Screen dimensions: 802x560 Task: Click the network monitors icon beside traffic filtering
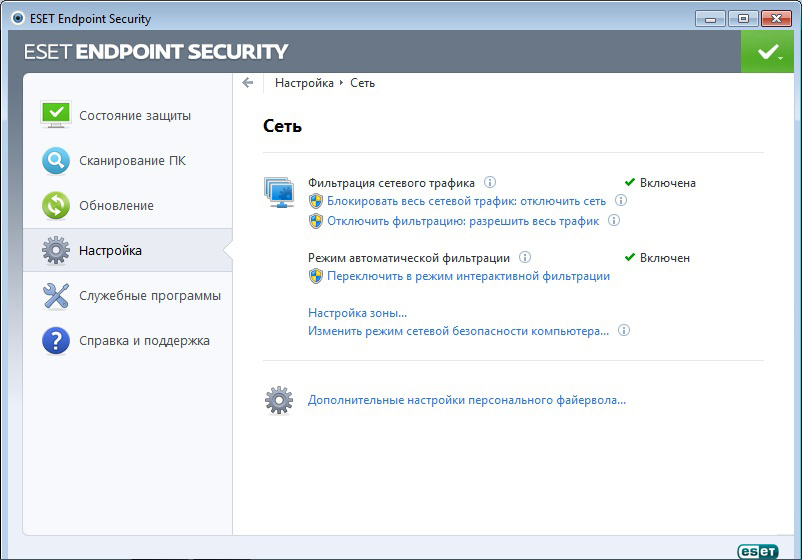point(279,191)
